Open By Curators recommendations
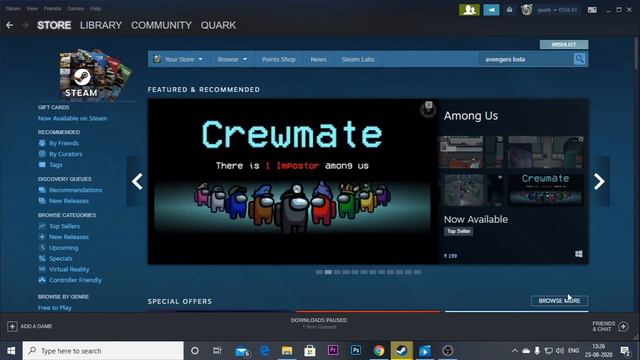 [65, 154]
